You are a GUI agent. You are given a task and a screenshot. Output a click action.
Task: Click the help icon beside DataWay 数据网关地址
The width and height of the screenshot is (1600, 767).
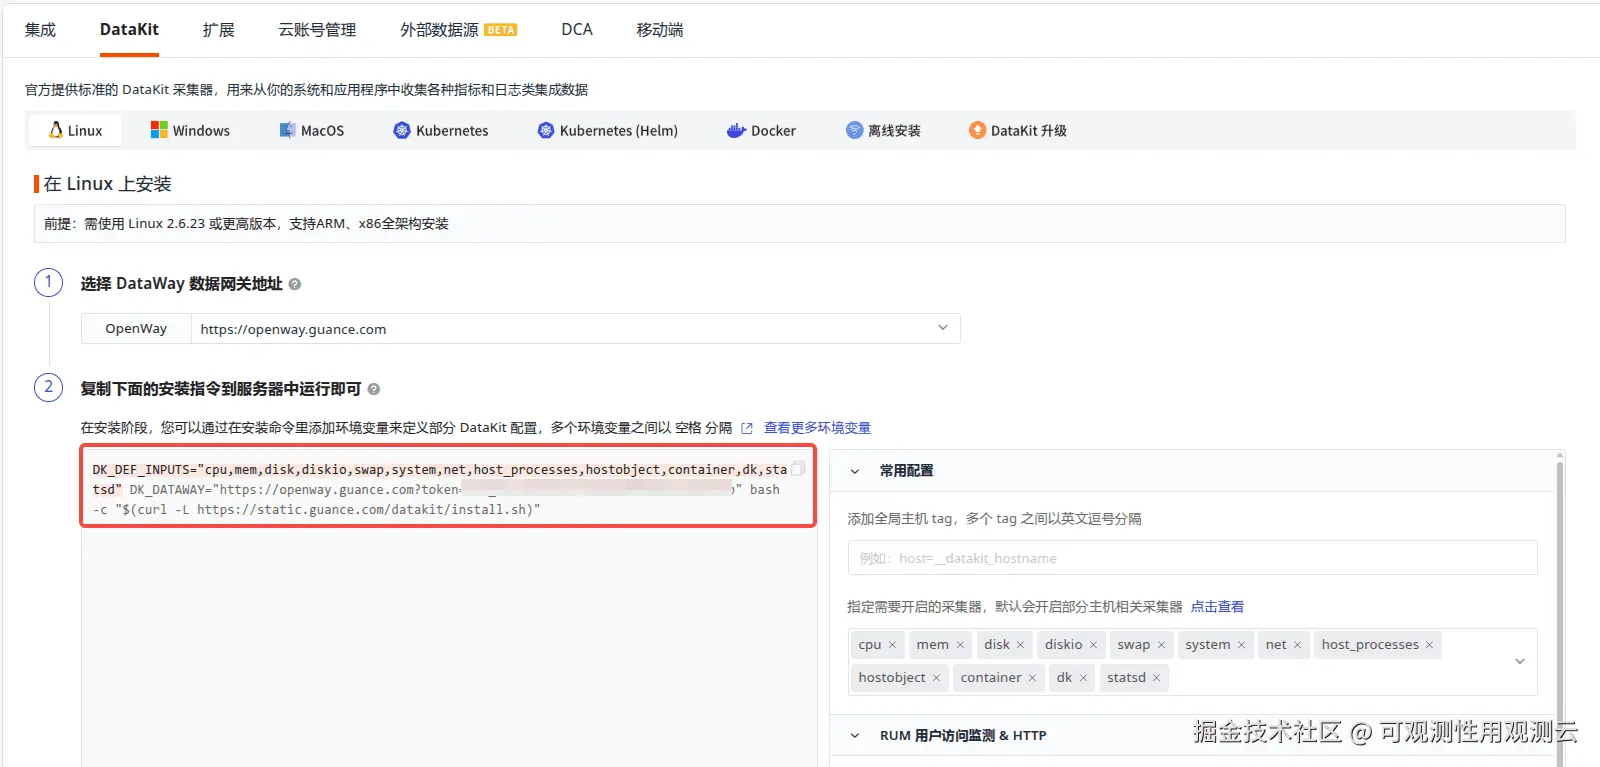pyautogui.click(x=295, y=284)
